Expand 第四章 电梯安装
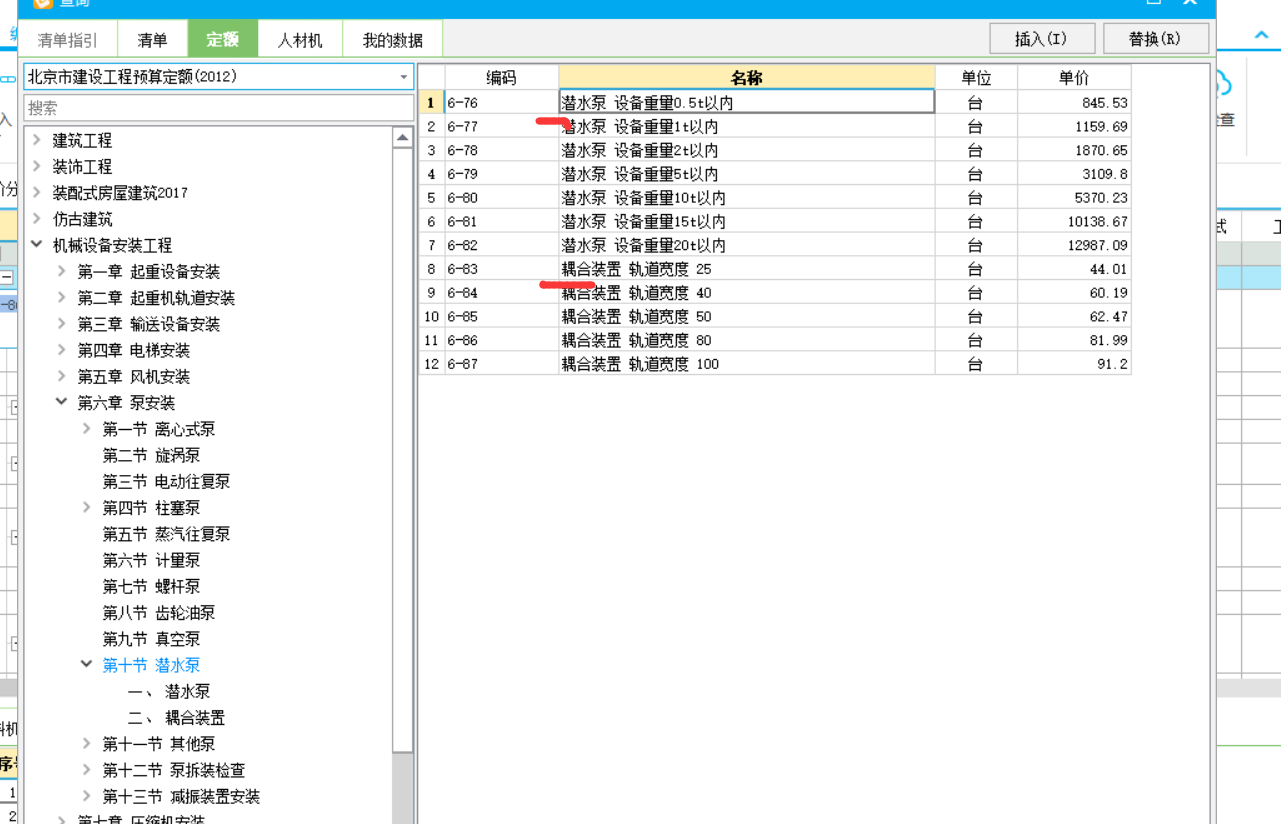This screenshot has width=1281, height=824. [x=62, y=350]
